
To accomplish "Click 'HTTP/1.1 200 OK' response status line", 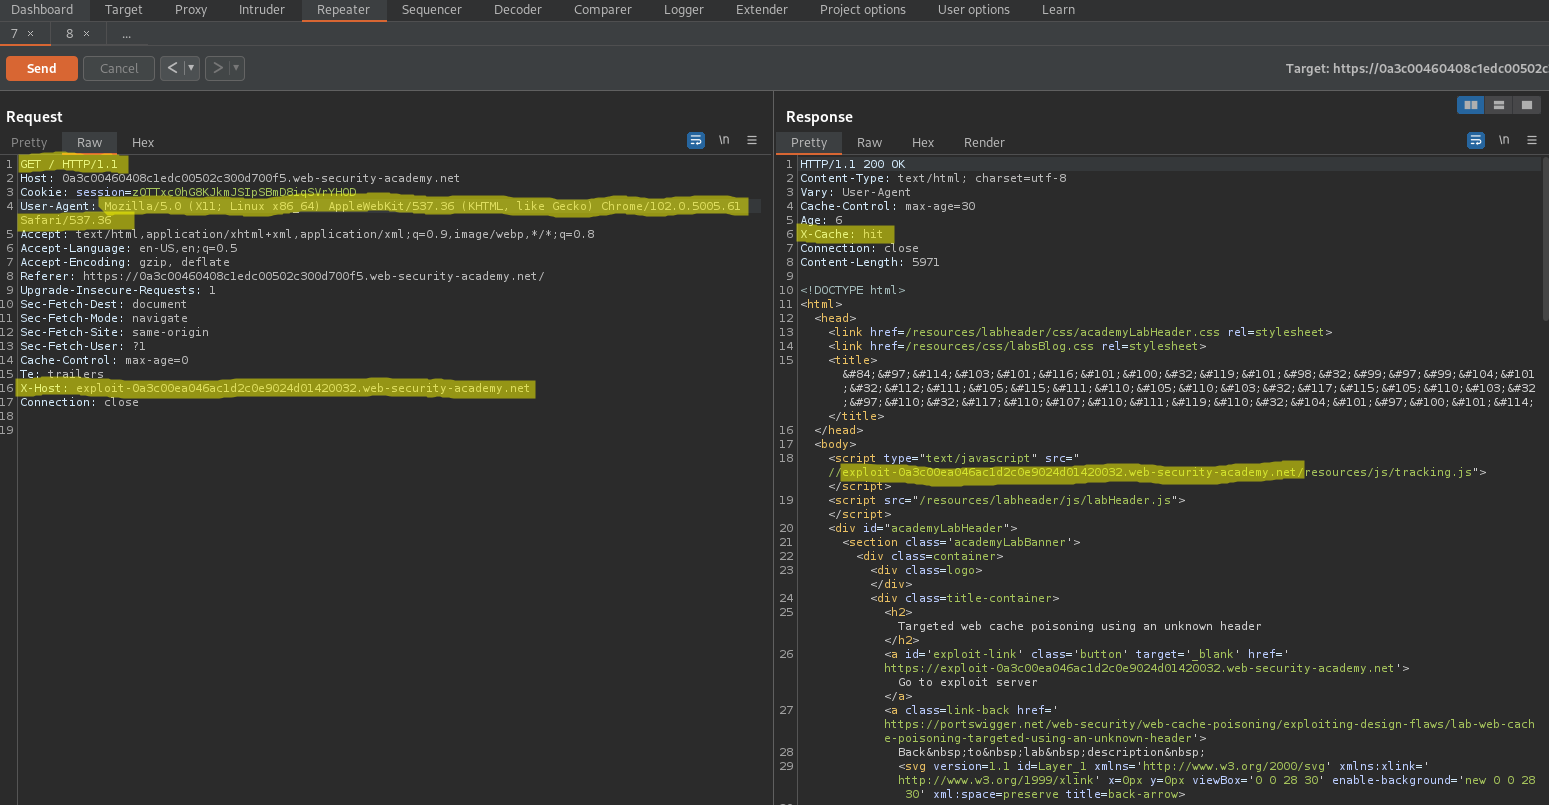I will coord(852,164).
